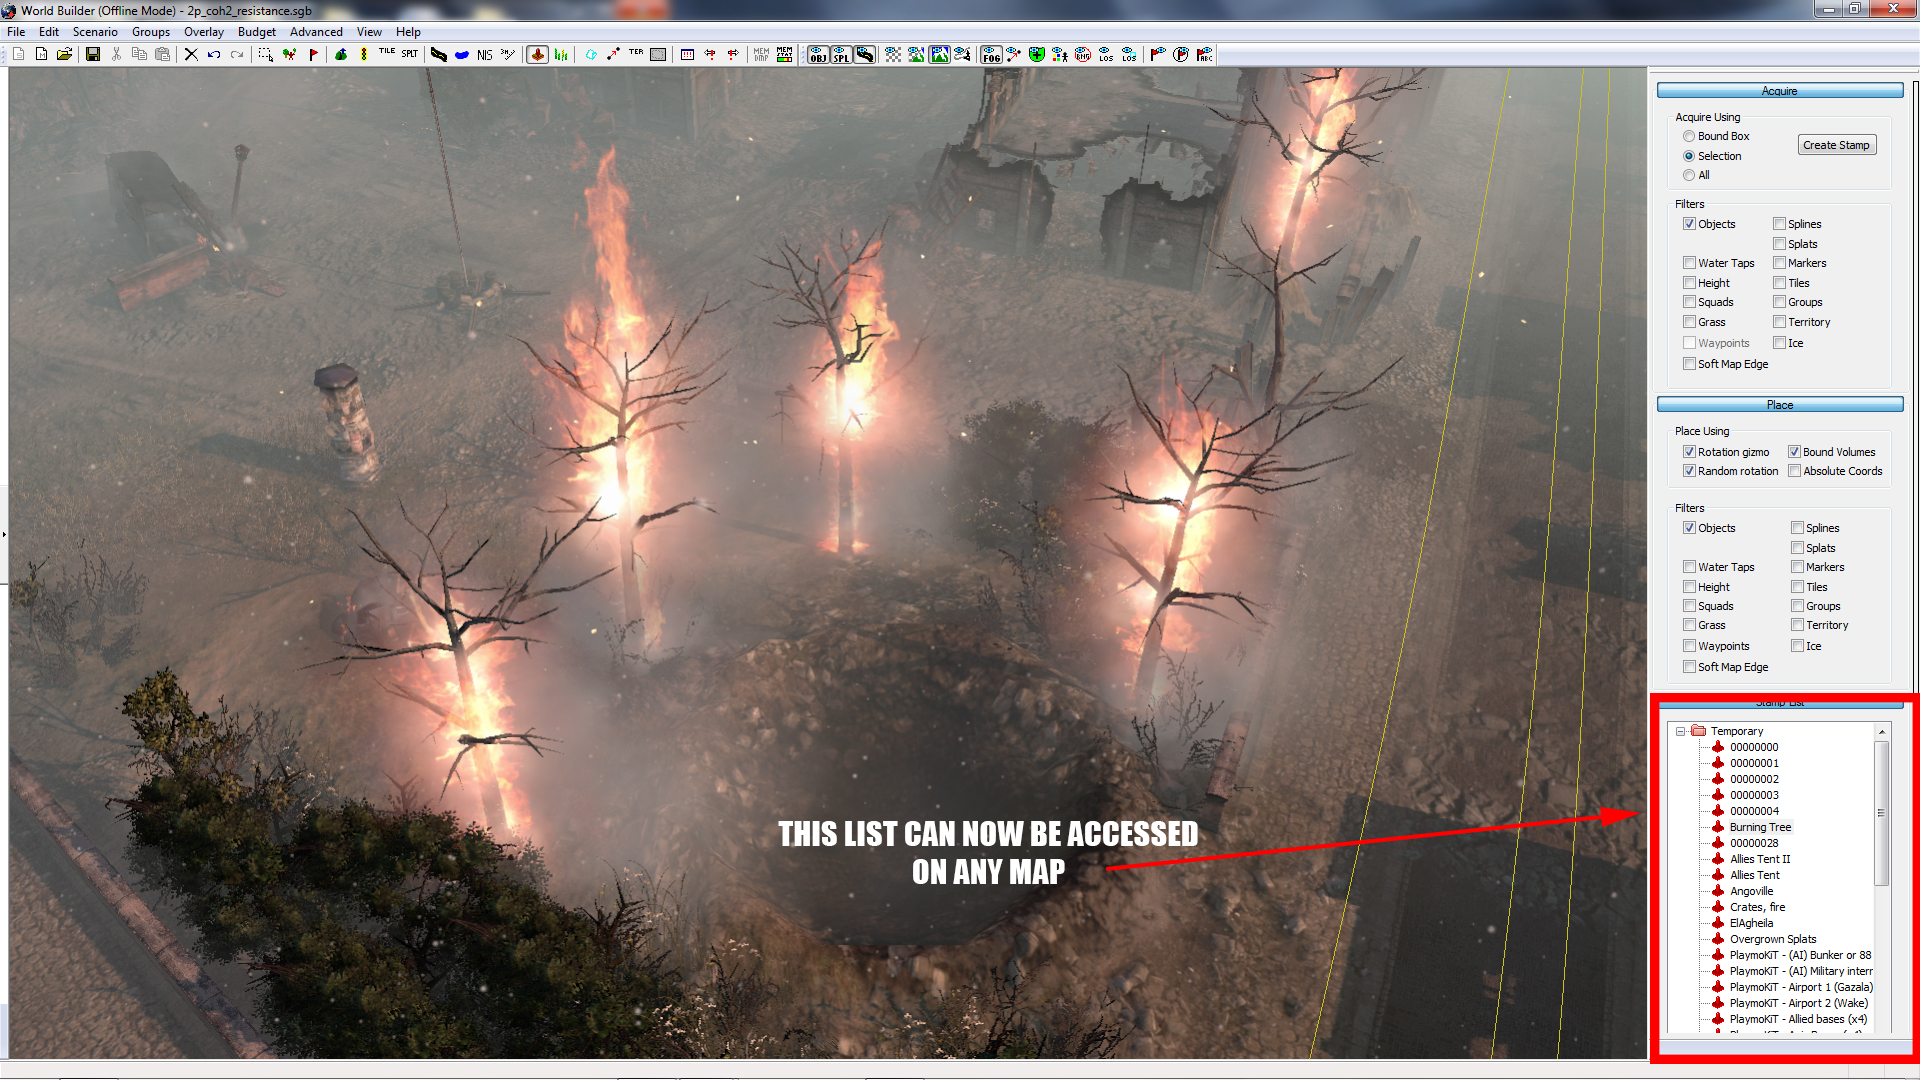Toggle the SPL visibility icon
The image size is (1920, 1080).
click(841, 54)
